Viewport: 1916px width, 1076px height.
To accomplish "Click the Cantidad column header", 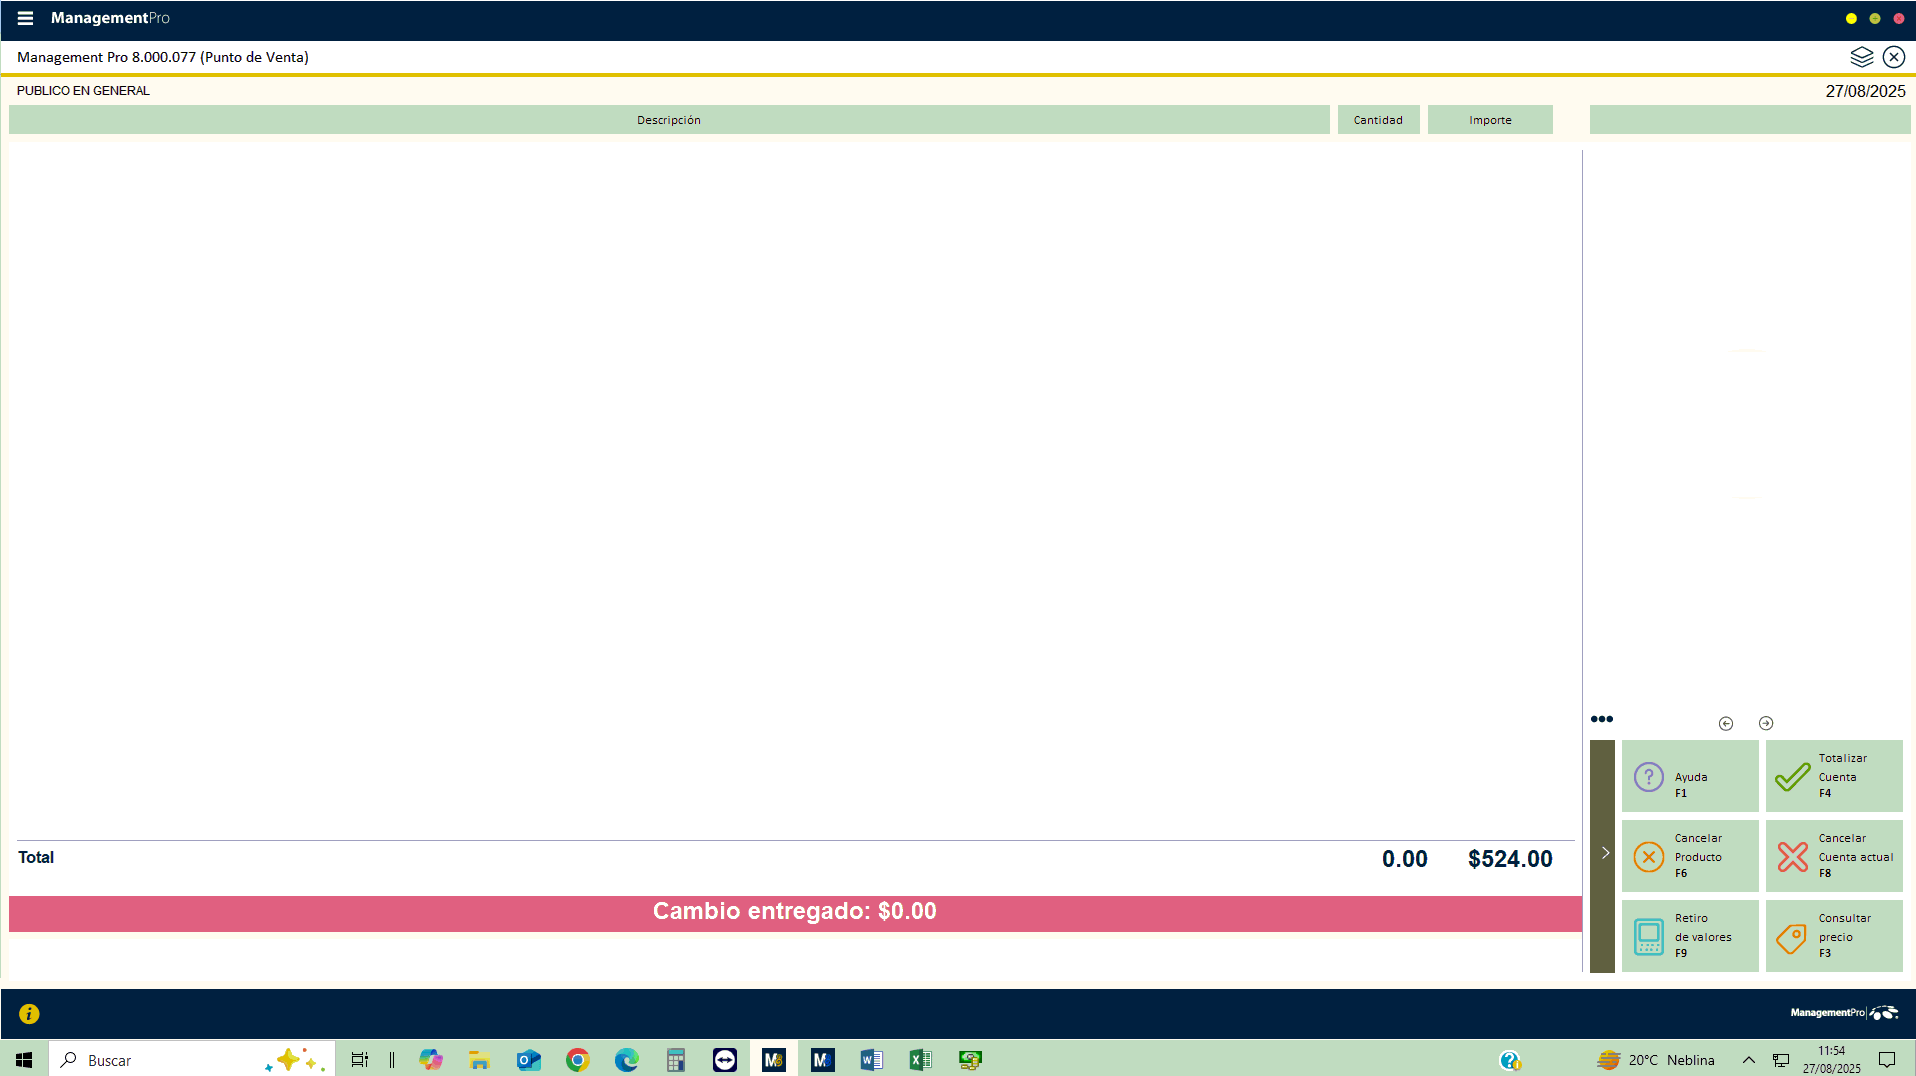I will pyautogui.click(x=1378, y=120).
